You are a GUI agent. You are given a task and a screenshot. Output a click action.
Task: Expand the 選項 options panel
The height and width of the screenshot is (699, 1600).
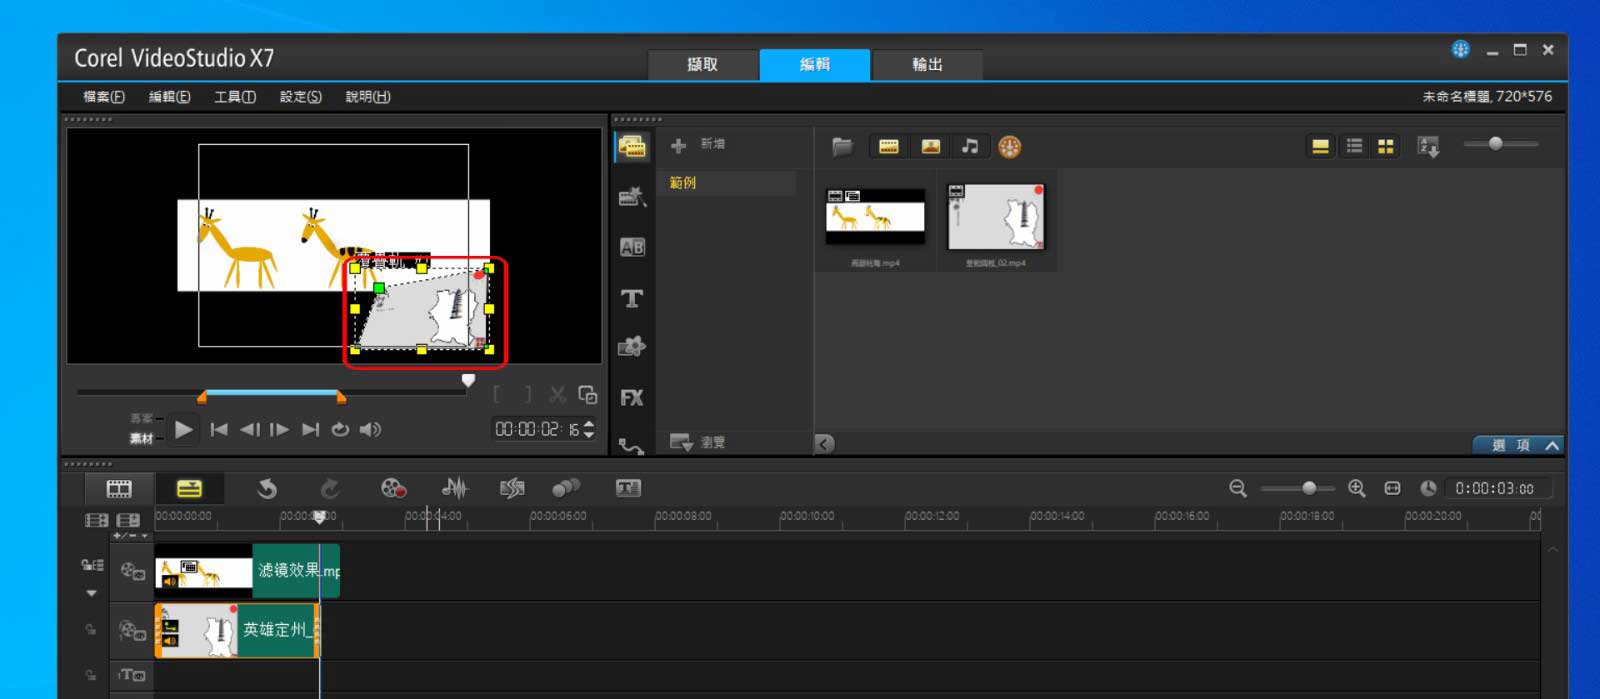[1520, 445]
